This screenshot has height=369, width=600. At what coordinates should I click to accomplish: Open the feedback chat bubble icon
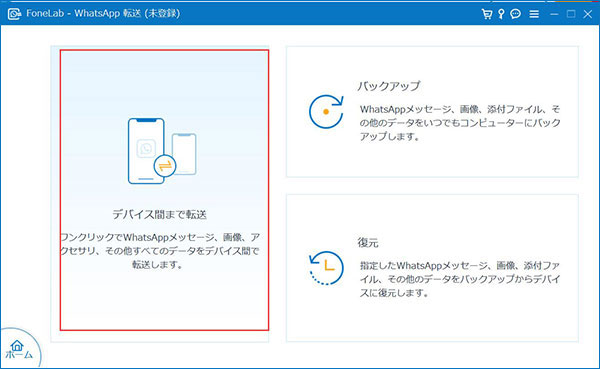[515, 14]
